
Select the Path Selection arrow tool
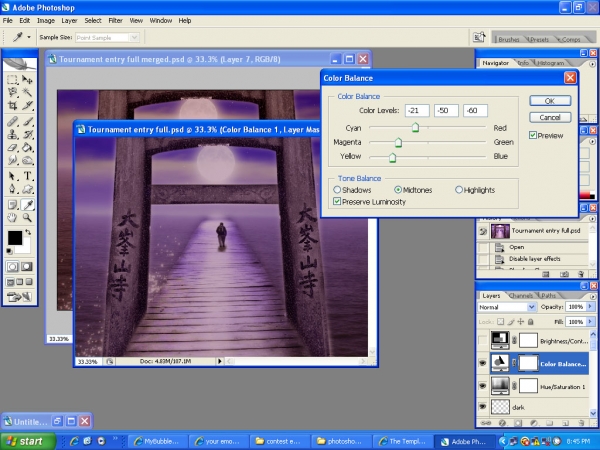12,176
